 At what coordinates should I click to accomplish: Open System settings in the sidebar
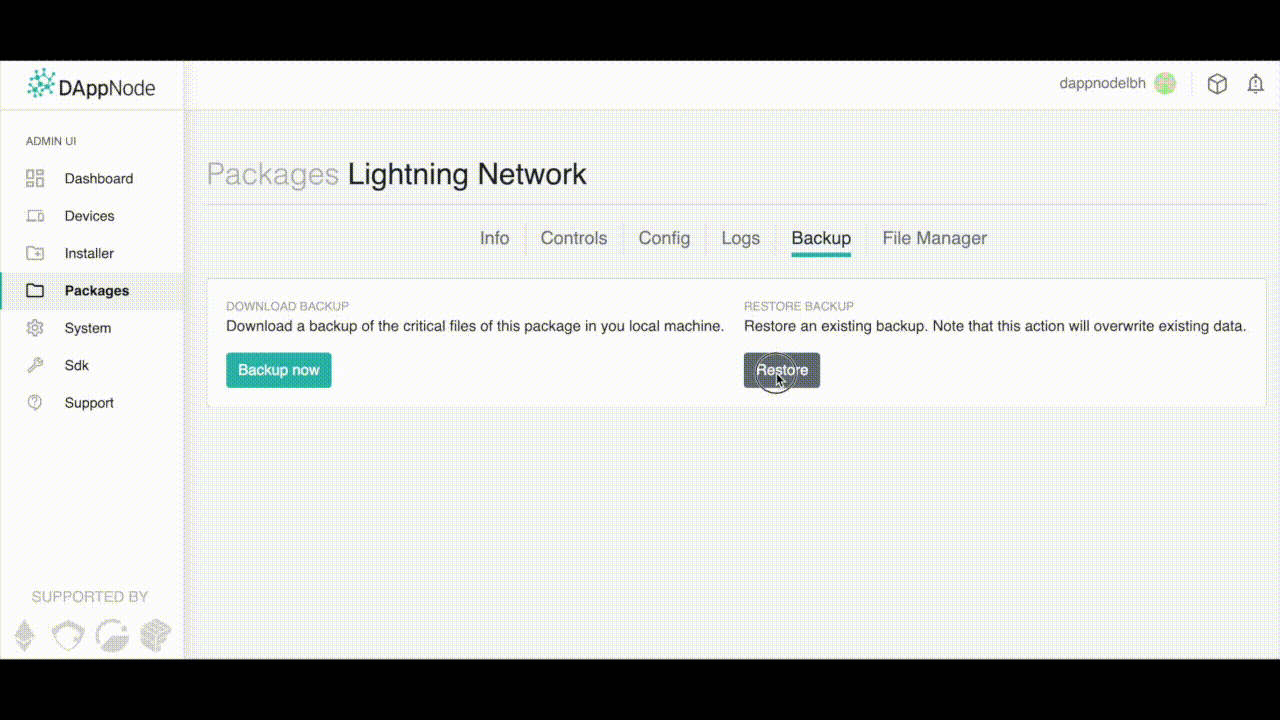[x=88, y=328]
